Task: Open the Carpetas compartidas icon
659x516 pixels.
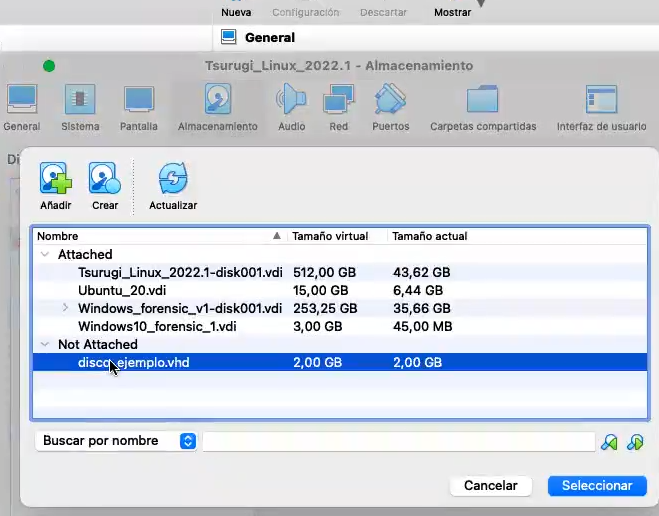Action: tap(482, 99)
